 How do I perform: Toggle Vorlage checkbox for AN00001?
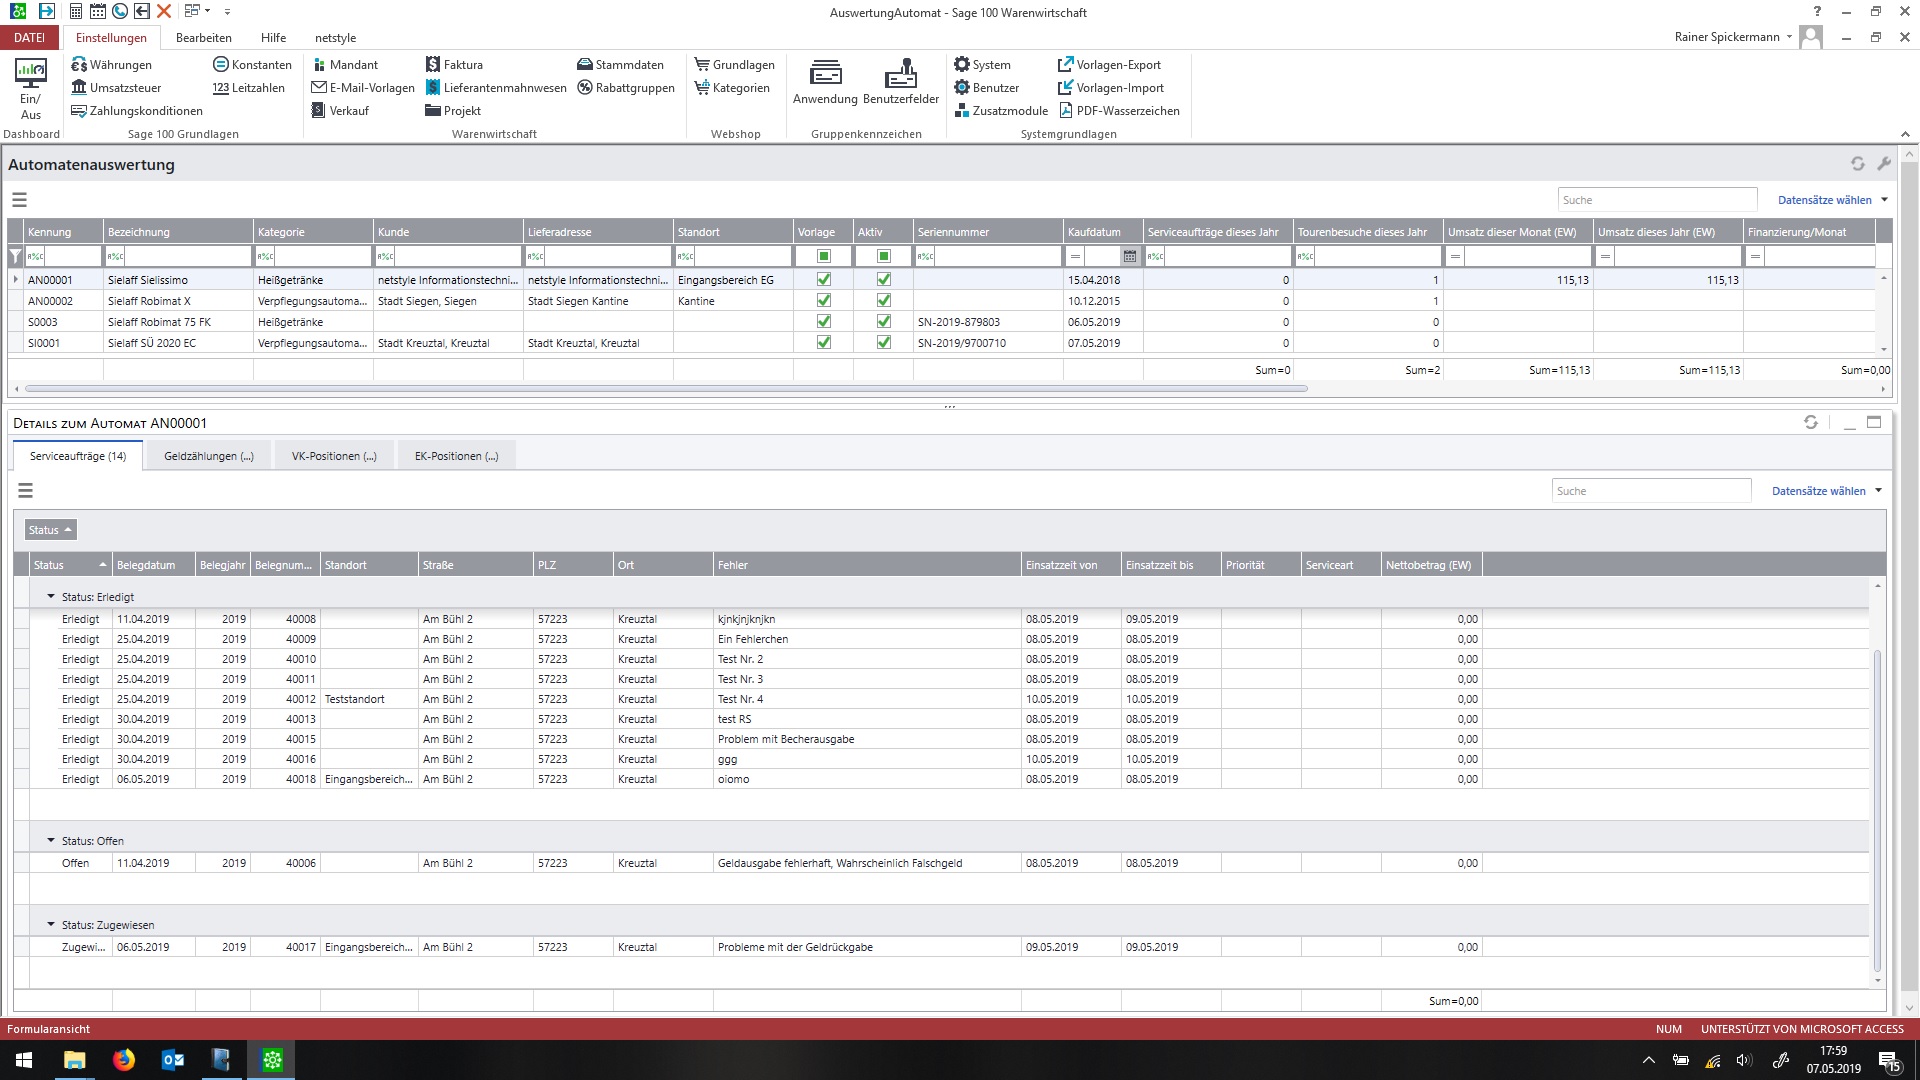coord(824,280)
